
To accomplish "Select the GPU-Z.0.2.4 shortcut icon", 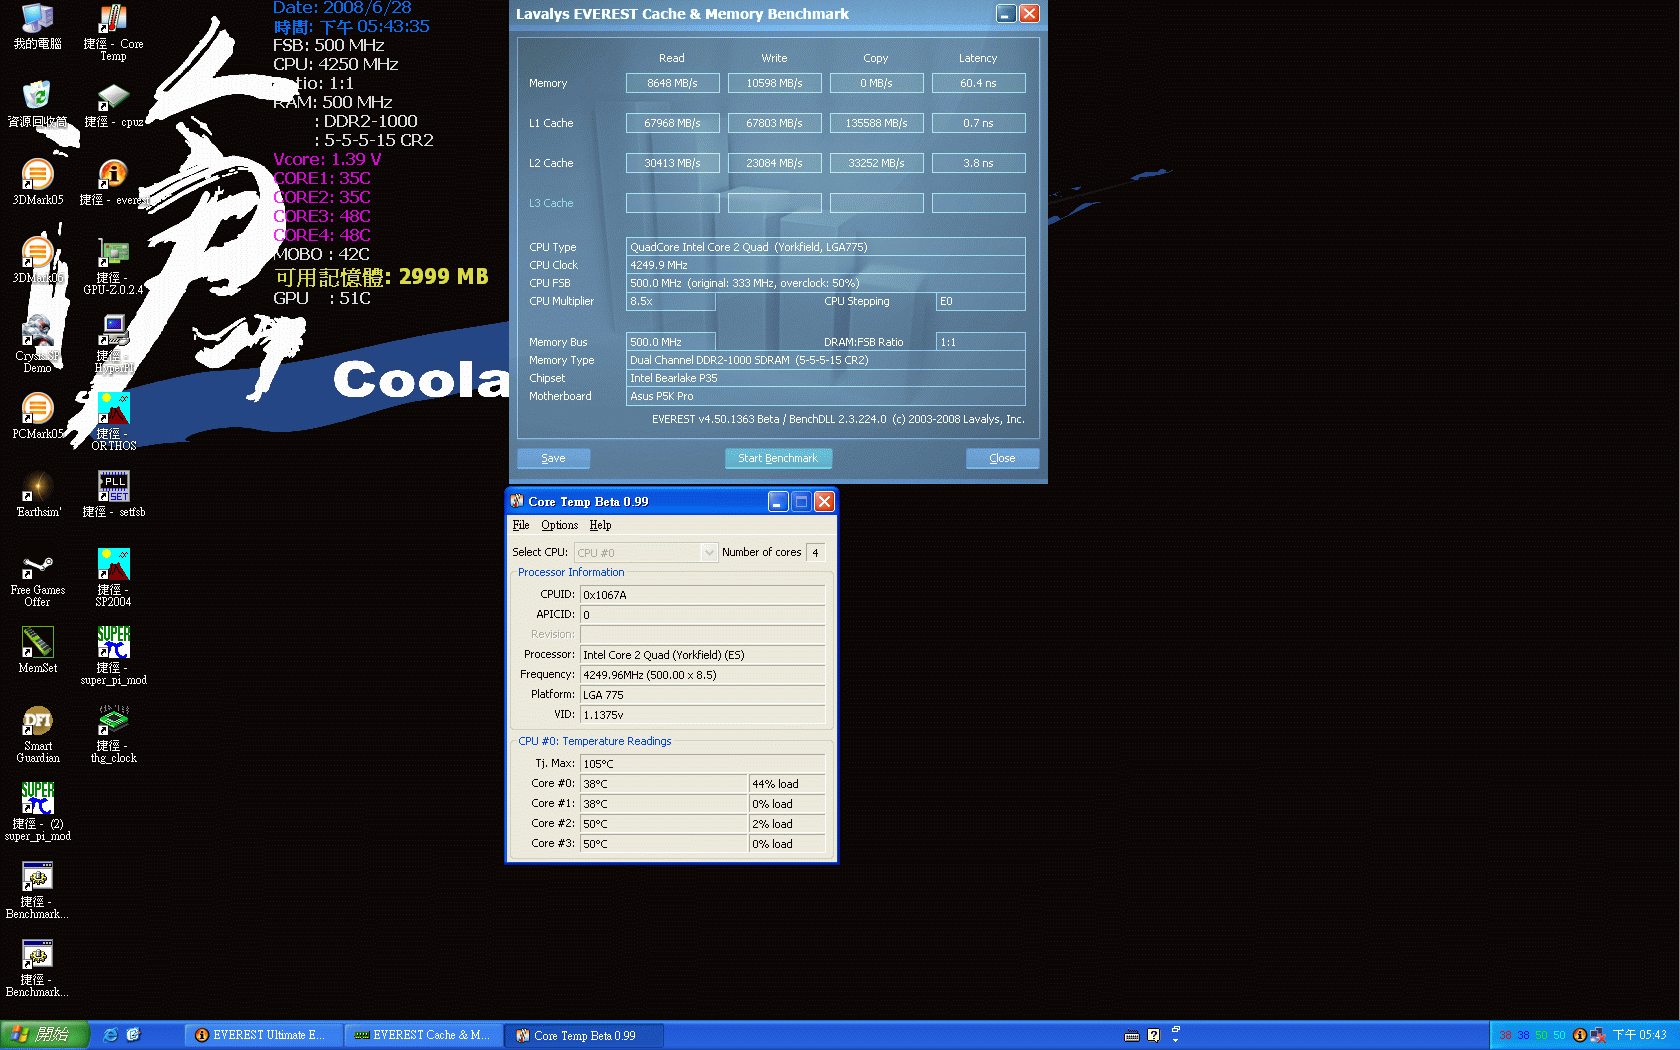I will click(113, 266).
